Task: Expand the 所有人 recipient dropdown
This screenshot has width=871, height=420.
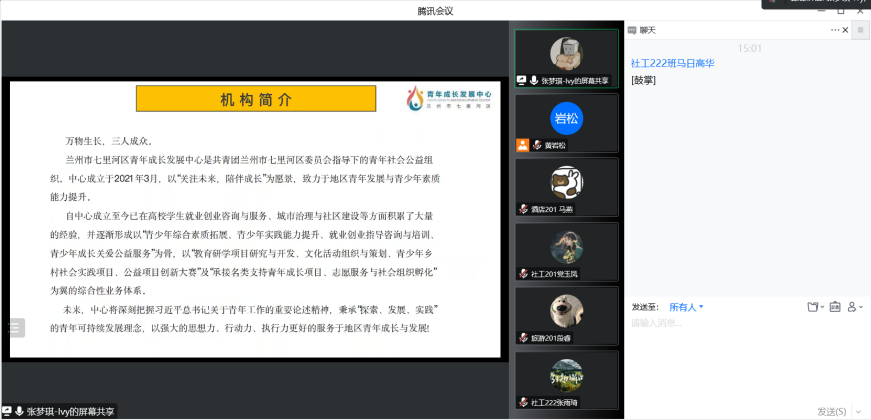Action: pyautogui.click(x=686, y=307)
